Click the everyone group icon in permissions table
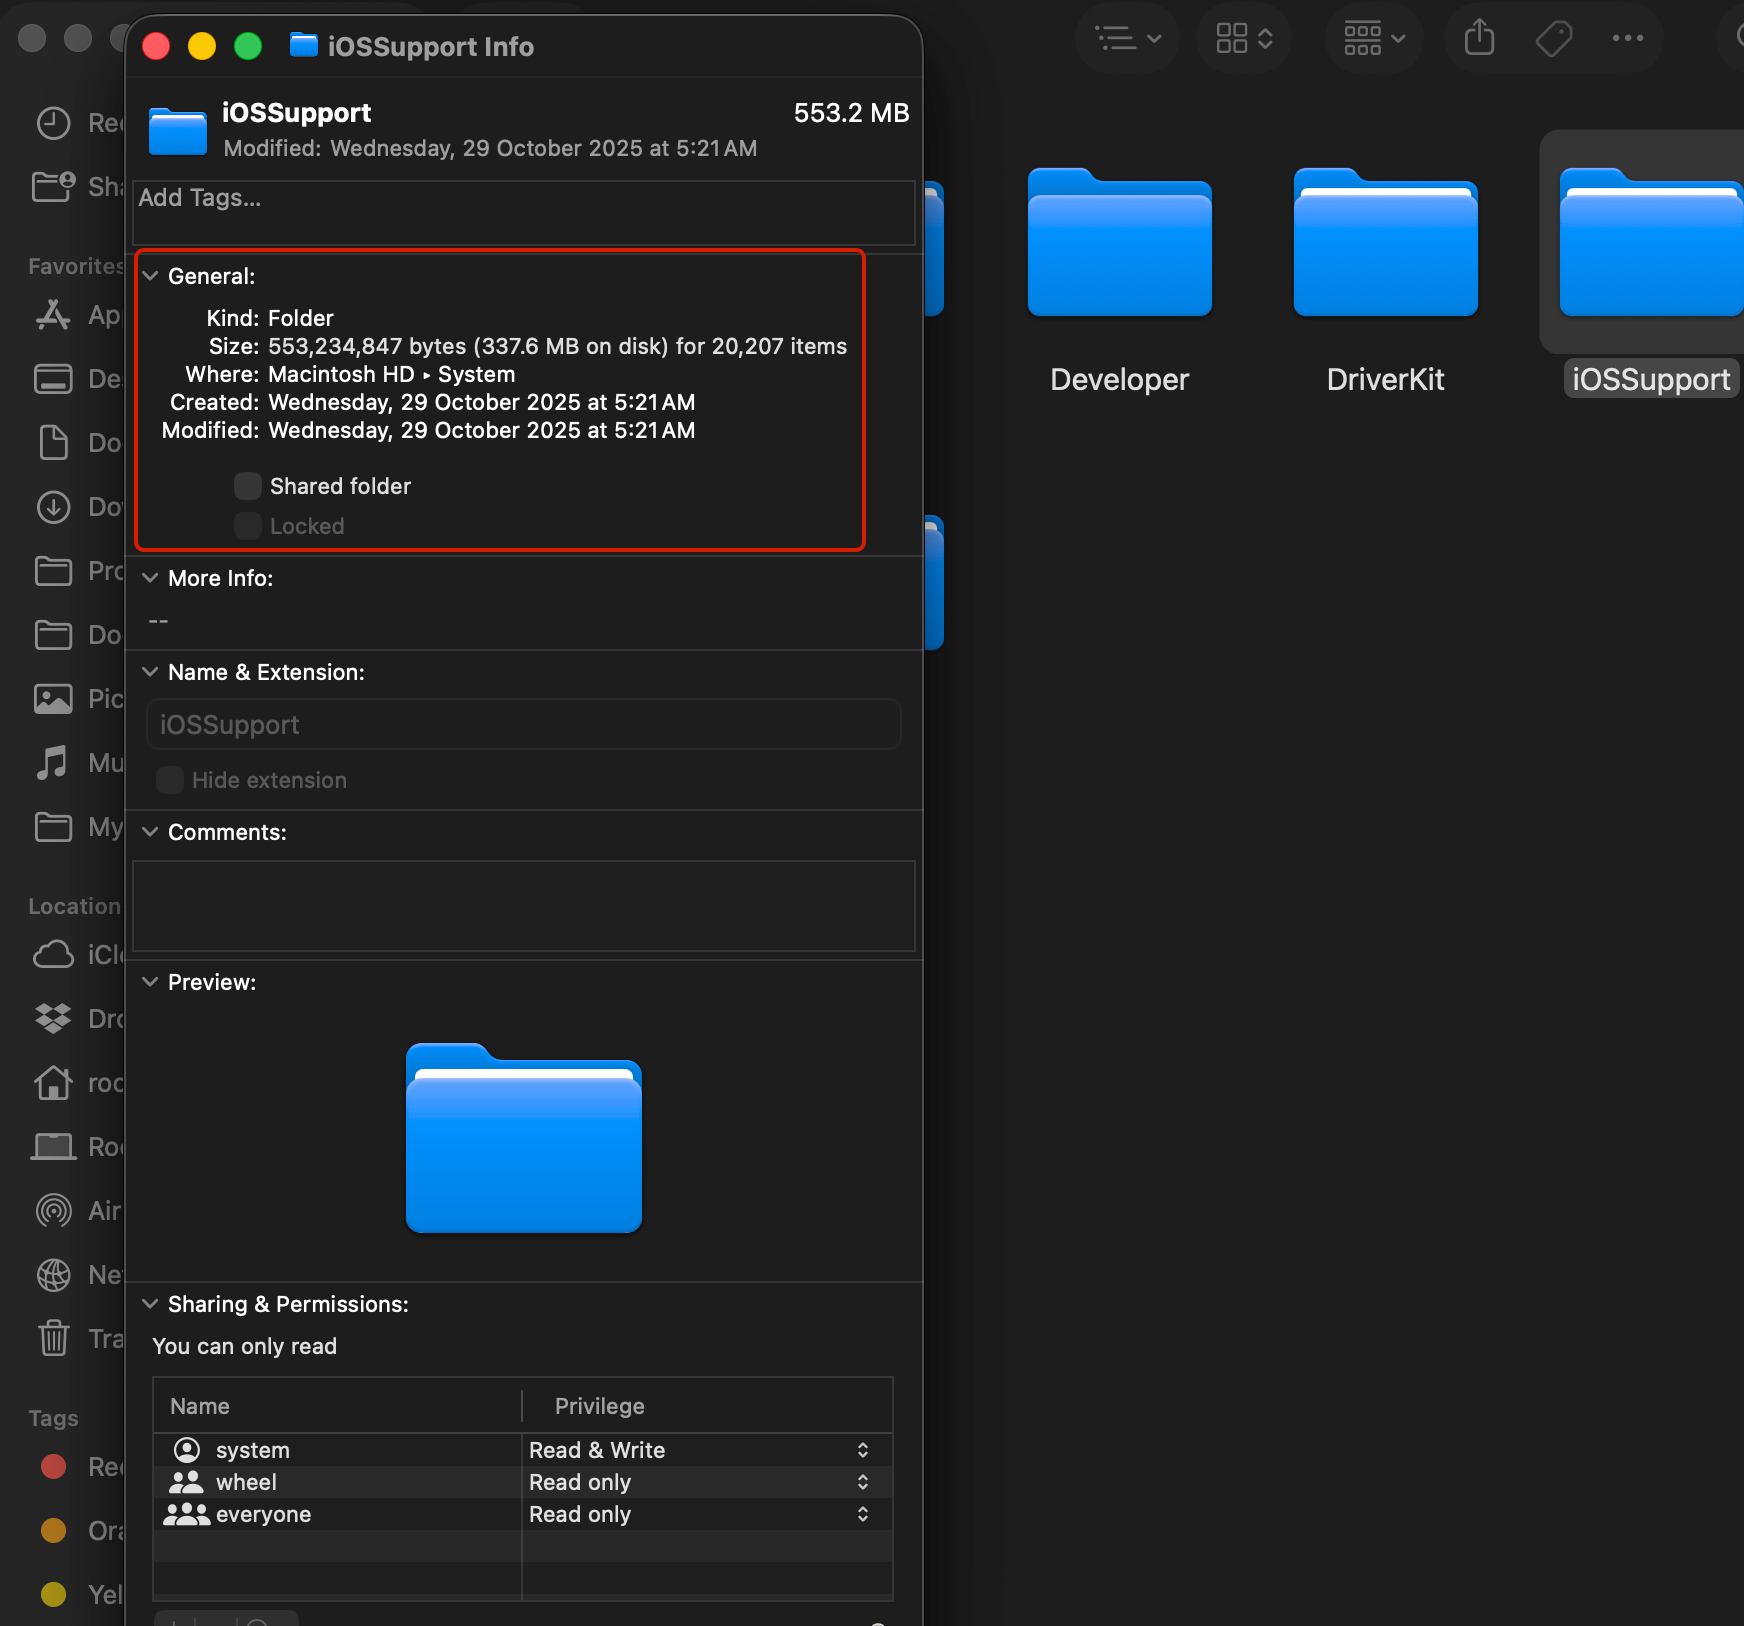This screenshot has width=1744, height=1626. [187, 1514]
